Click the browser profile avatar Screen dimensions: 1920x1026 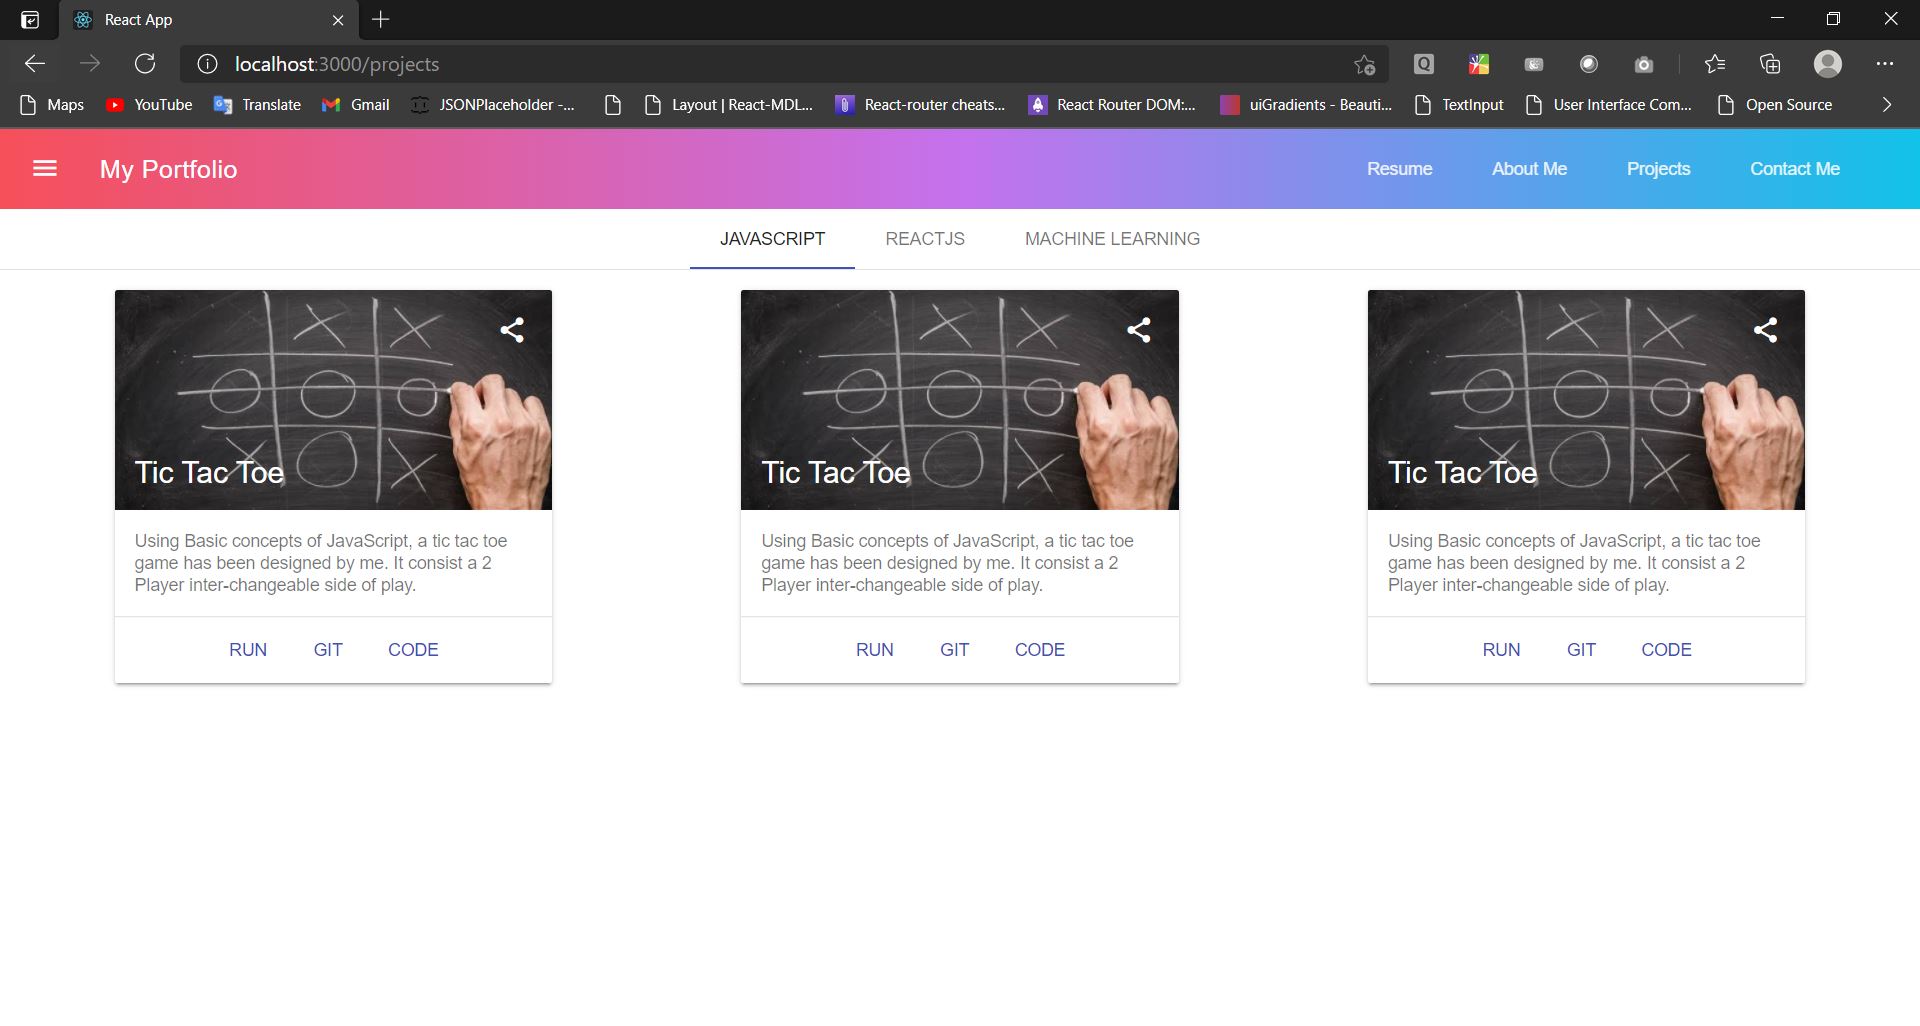tap(1828, 63)
